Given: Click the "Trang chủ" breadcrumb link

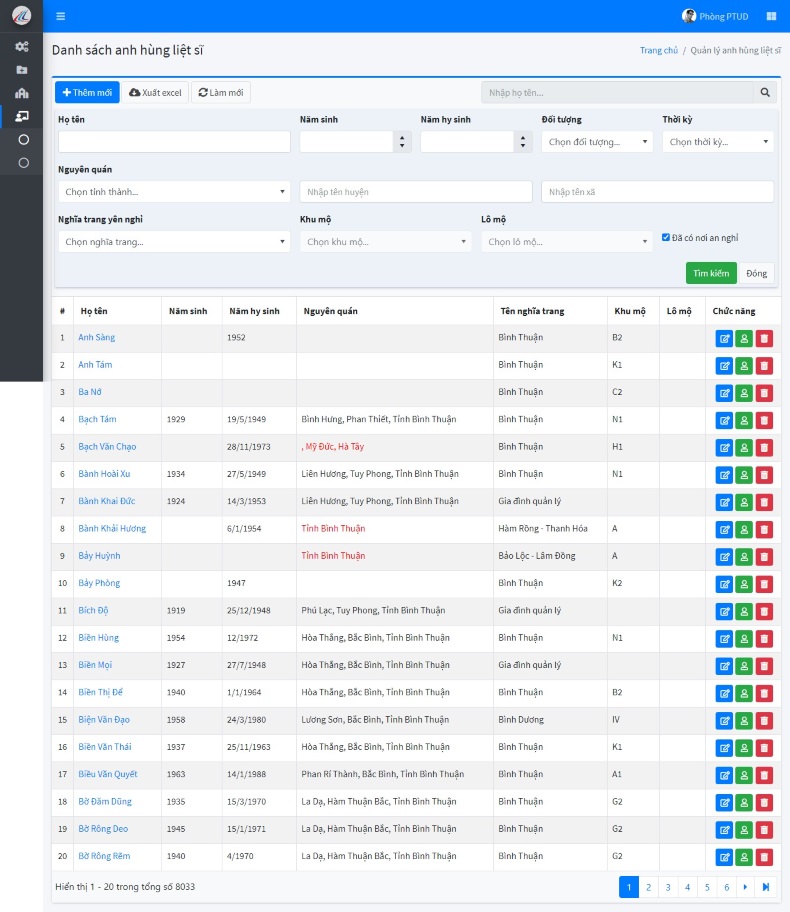Looking at the screenshot, I should pos(658,50).
